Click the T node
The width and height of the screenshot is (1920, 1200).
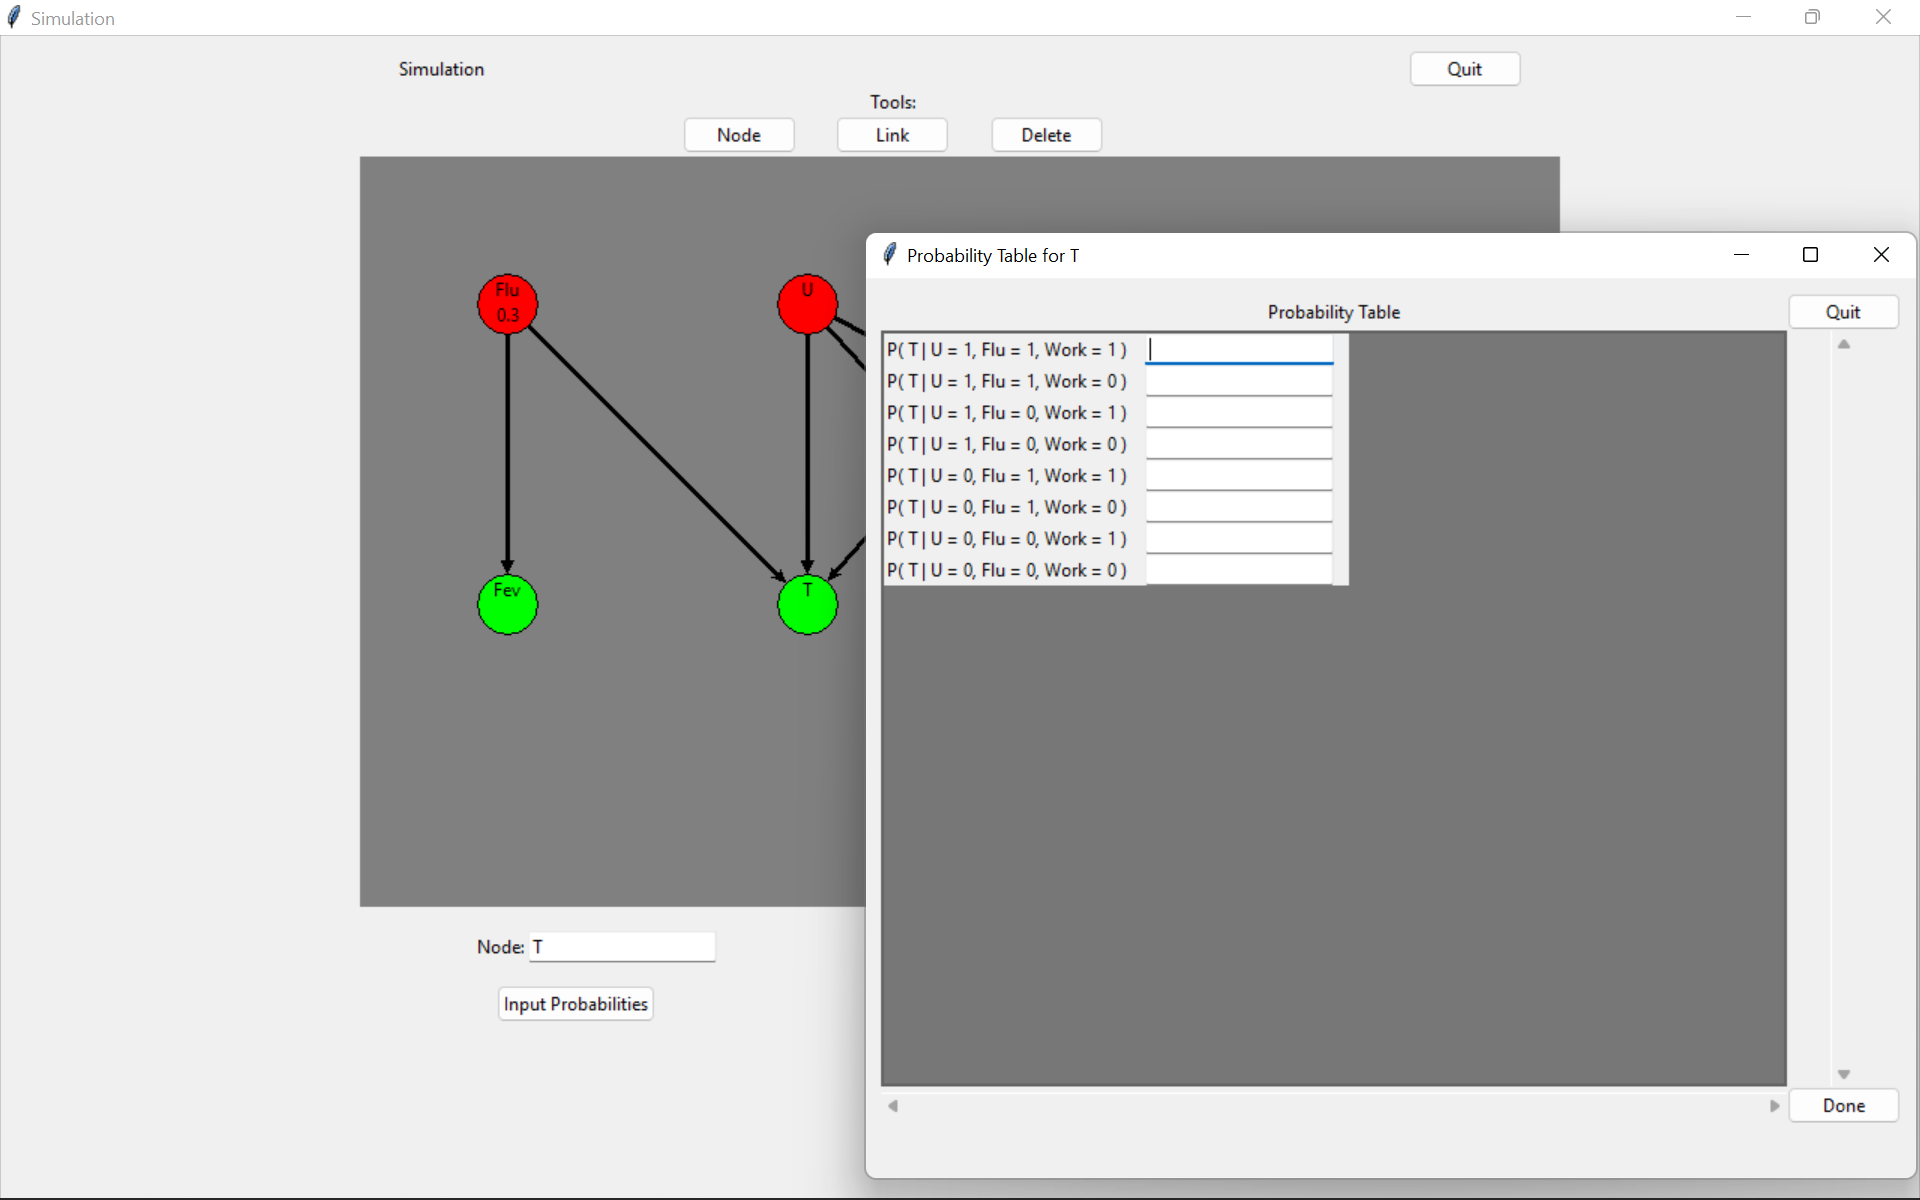click(807, 603)
